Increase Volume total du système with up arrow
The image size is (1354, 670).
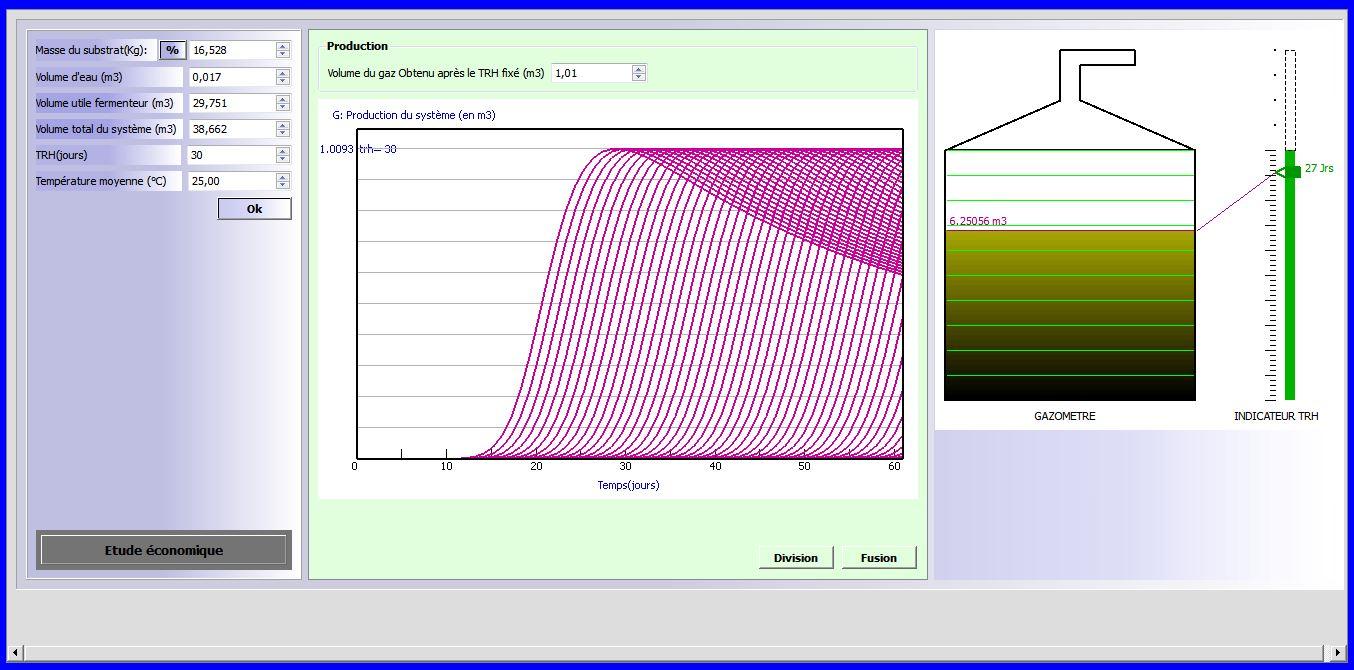[283, 124]
